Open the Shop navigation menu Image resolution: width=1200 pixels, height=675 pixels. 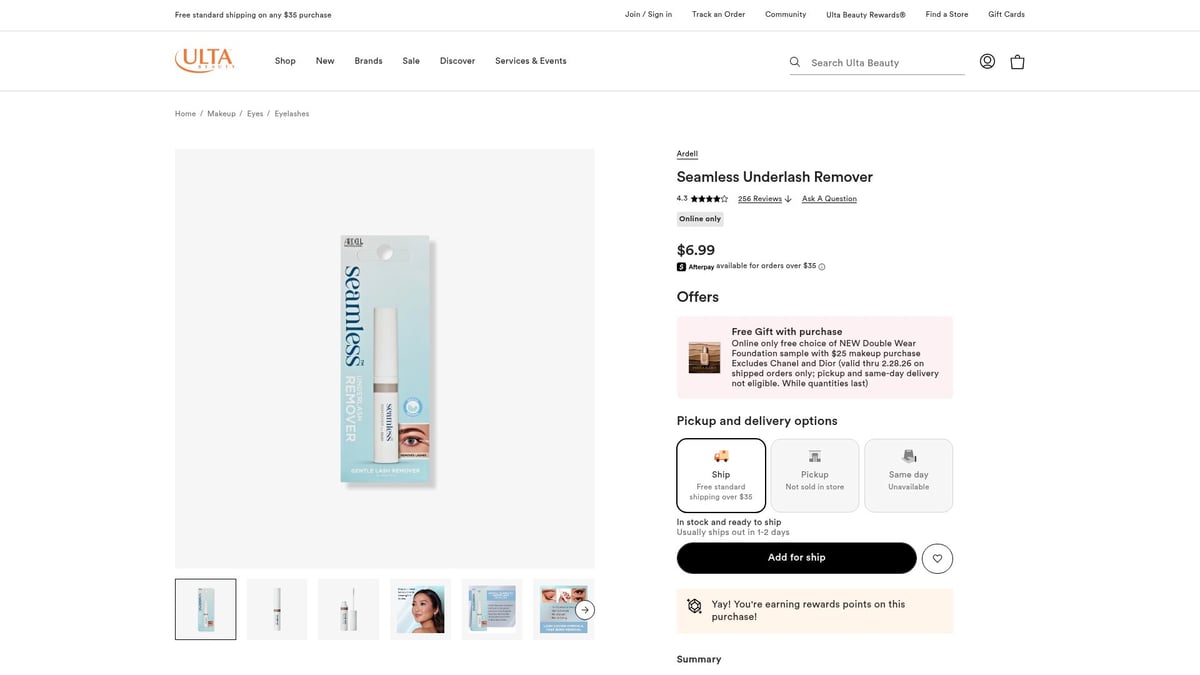[285, 61]
